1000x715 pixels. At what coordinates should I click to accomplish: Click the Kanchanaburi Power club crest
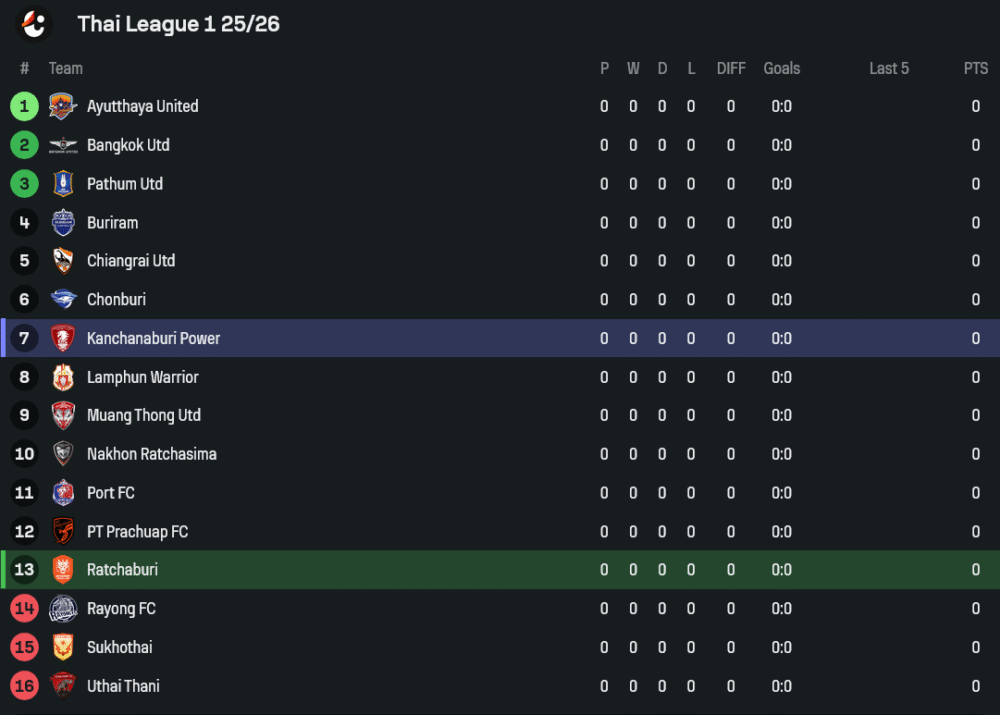[x=63, y=339]
